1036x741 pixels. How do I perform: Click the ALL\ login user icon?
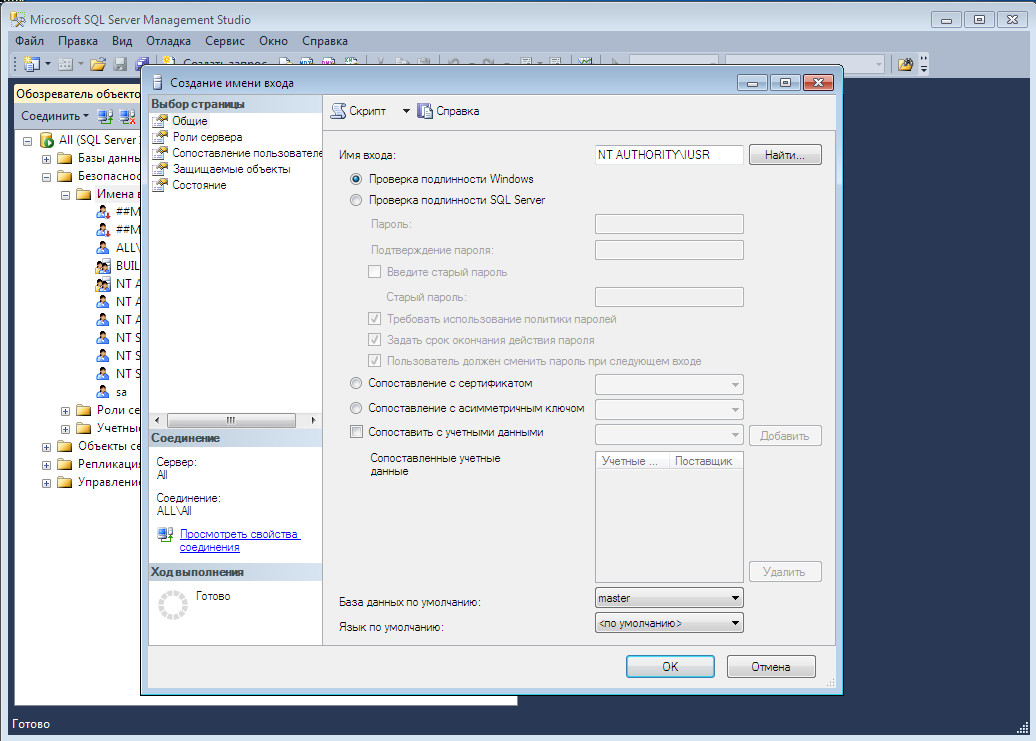pos(103,248)
